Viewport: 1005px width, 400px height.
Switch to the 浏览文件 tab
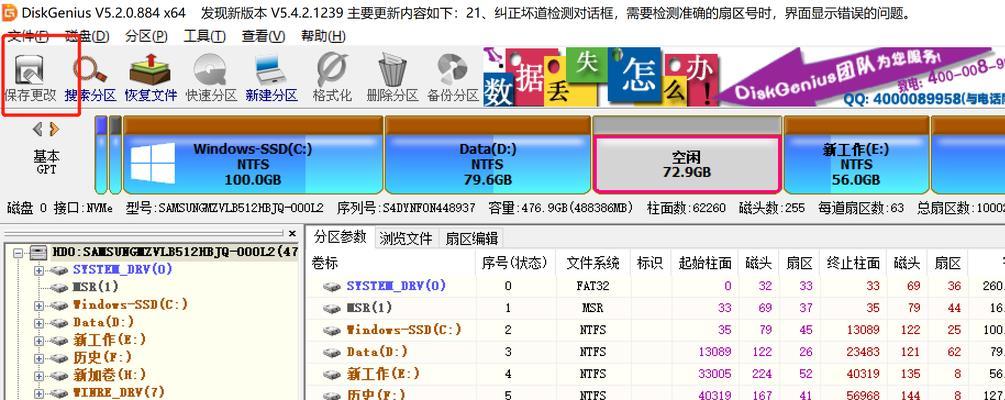click(x=406, y=238)
